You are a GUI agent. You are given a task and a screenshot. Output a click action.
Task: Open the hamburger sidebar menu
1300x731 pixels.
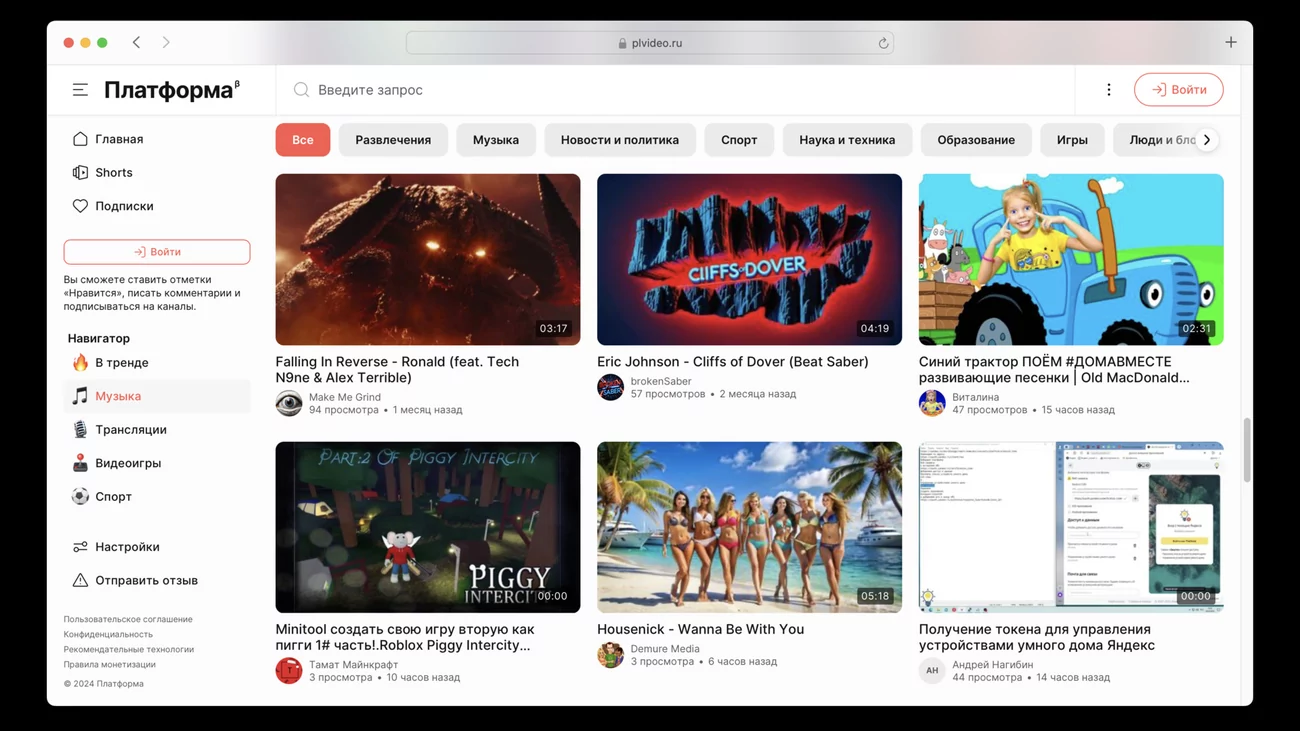click(x=80, y=90)
